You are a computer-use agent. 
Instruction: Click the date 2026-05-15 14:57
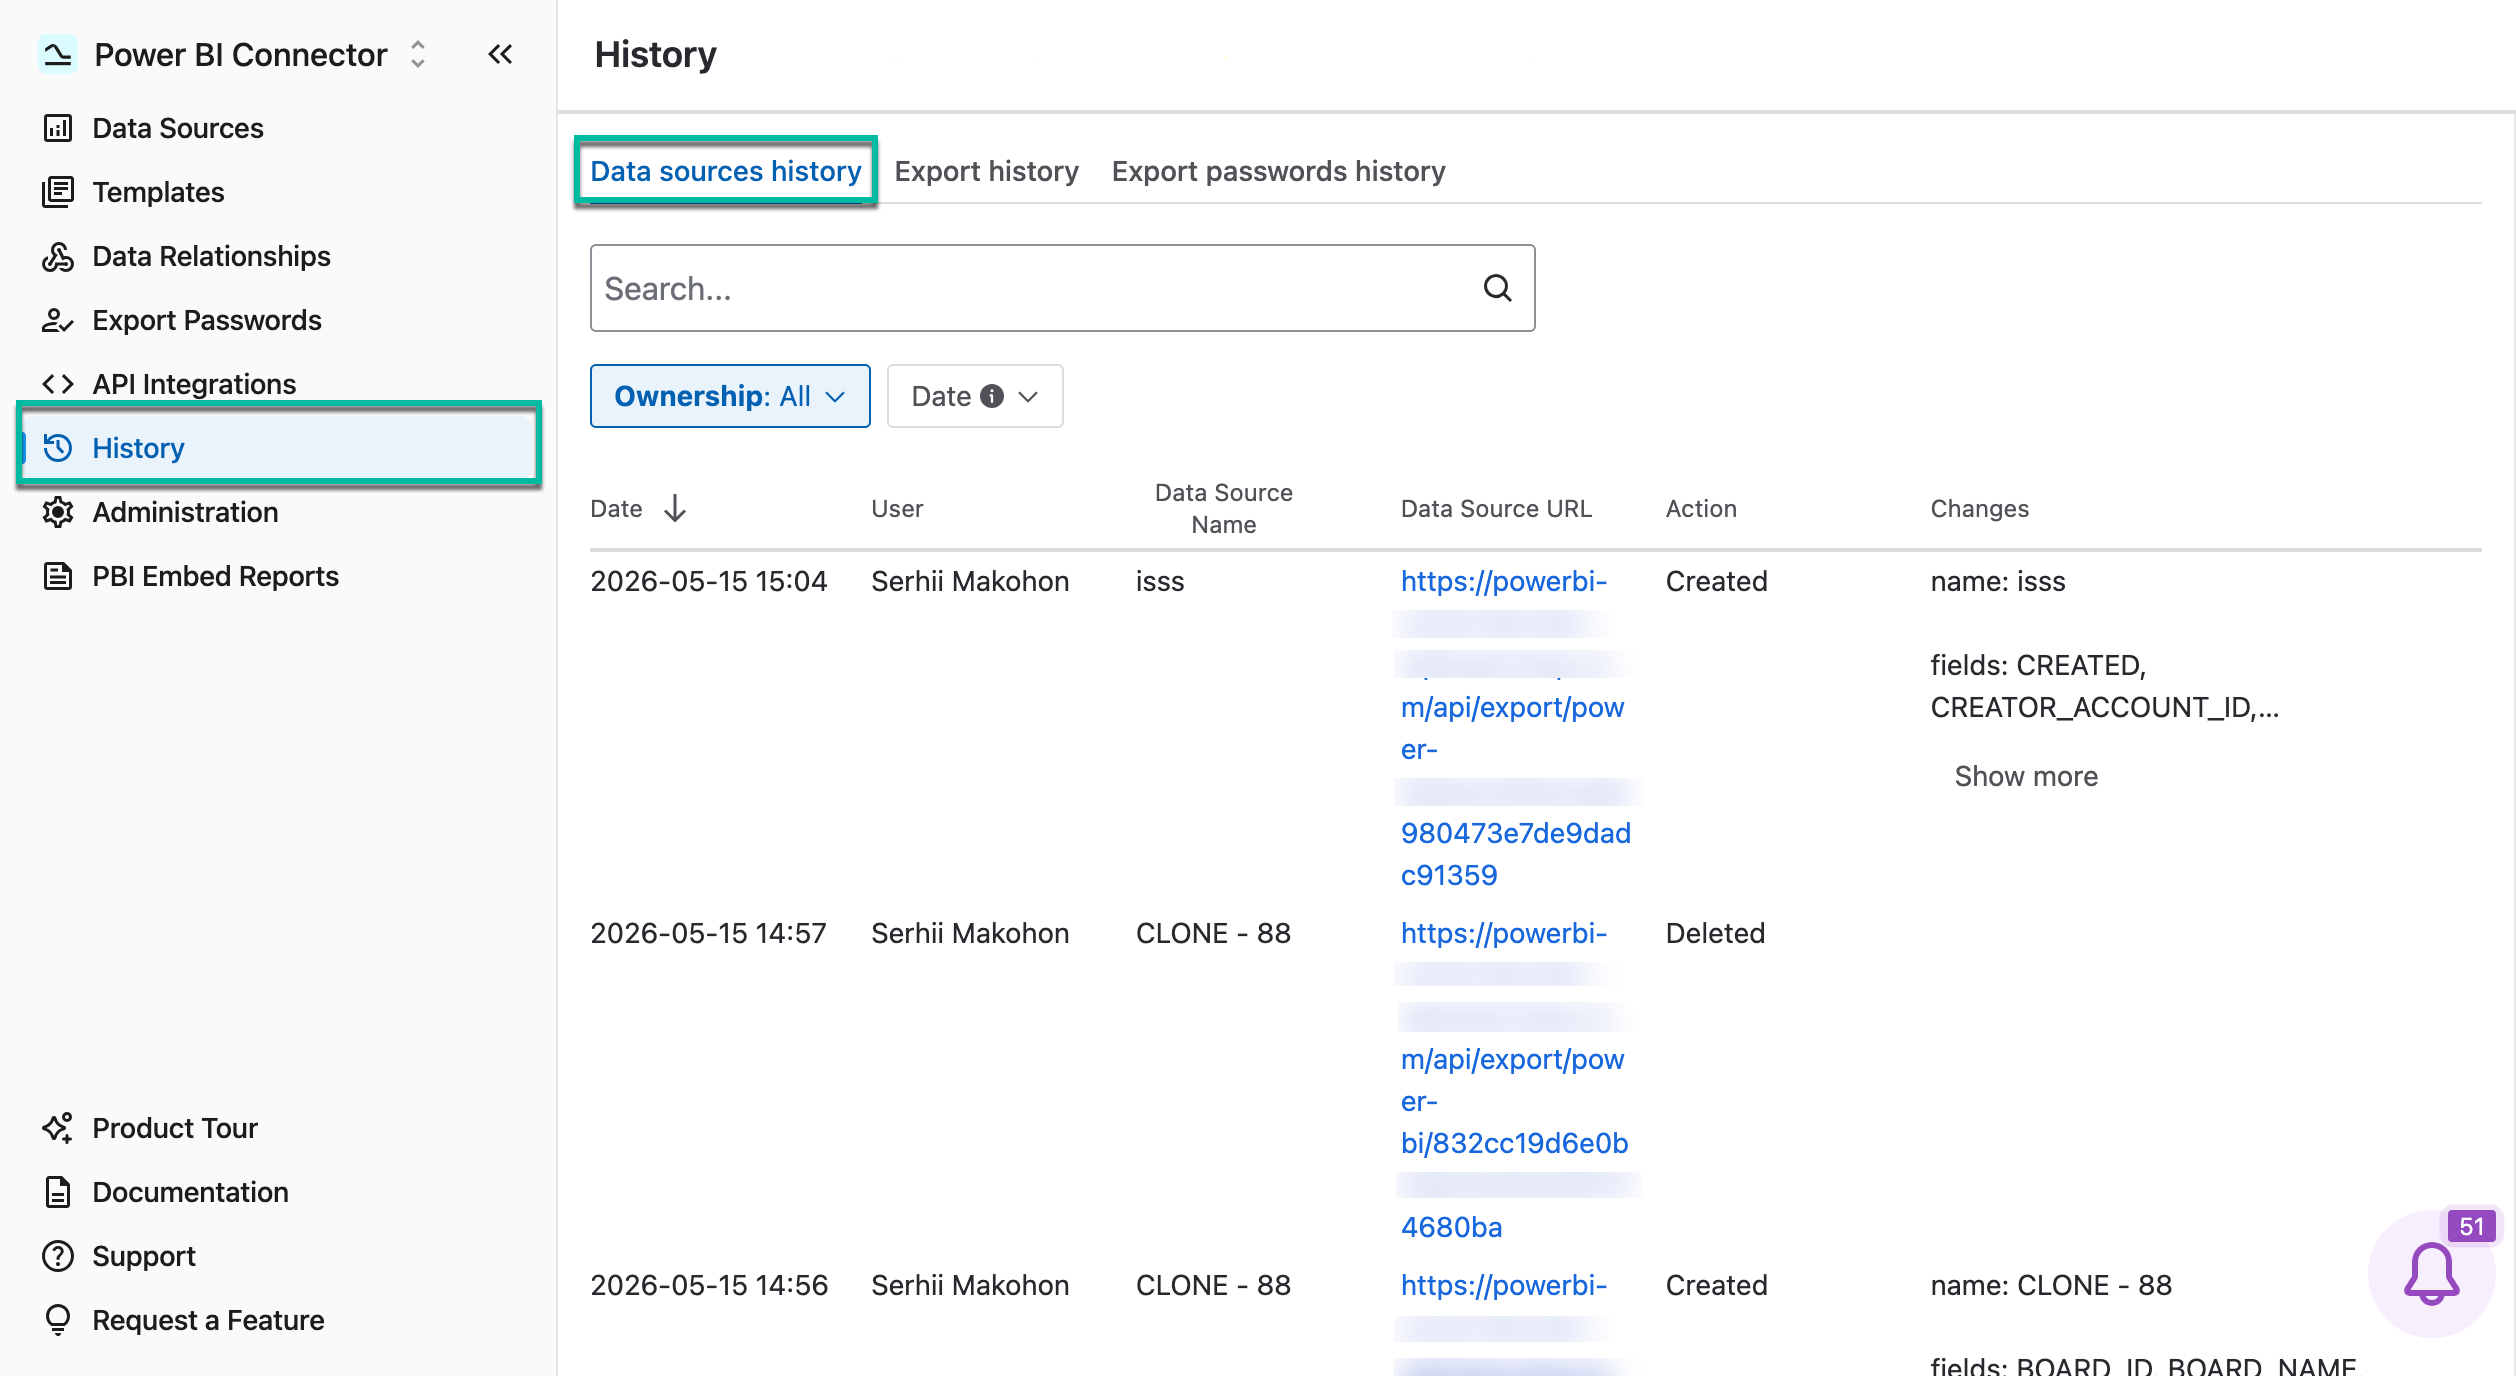pyautogui.click(x=708, y=933)
